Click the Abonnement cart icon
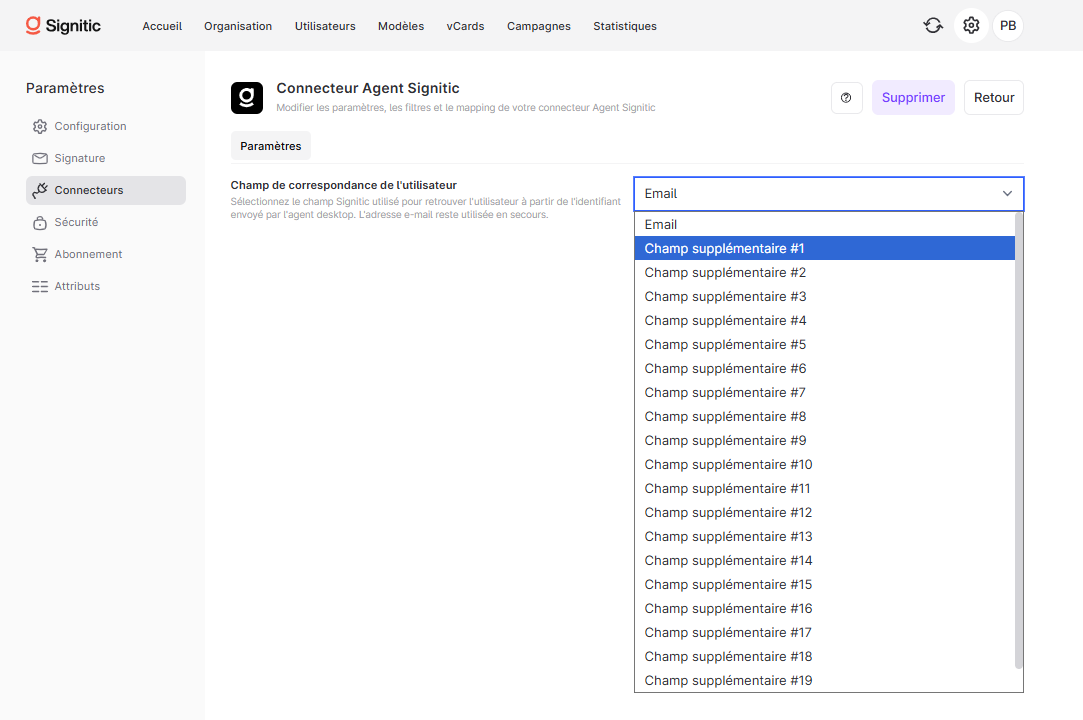Image resolution: width=1083 pixels, height=720 pixels. [x=40, y=254]
